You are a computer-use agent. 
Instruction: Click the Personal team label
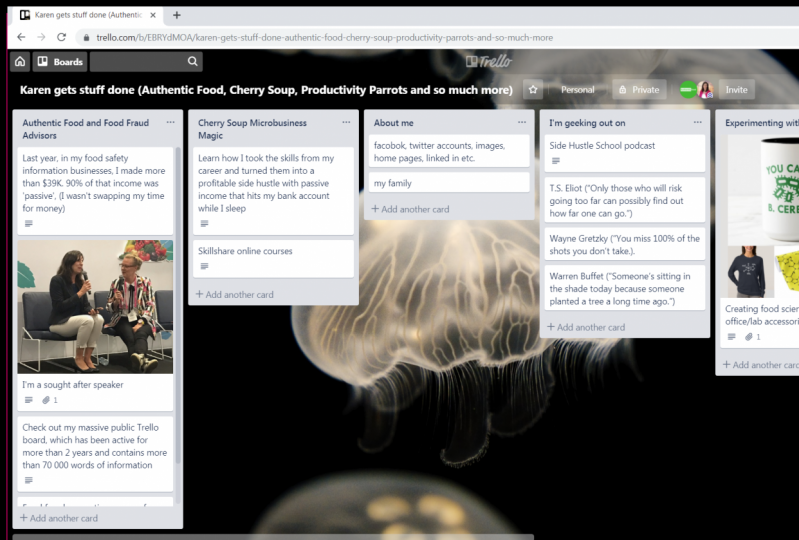(x=577, y=90)
